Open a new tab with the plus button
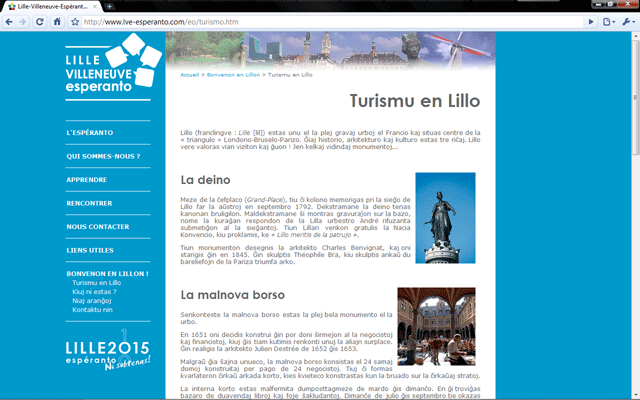The height and width of the screenshot is (400, 640). coord(109,7)
